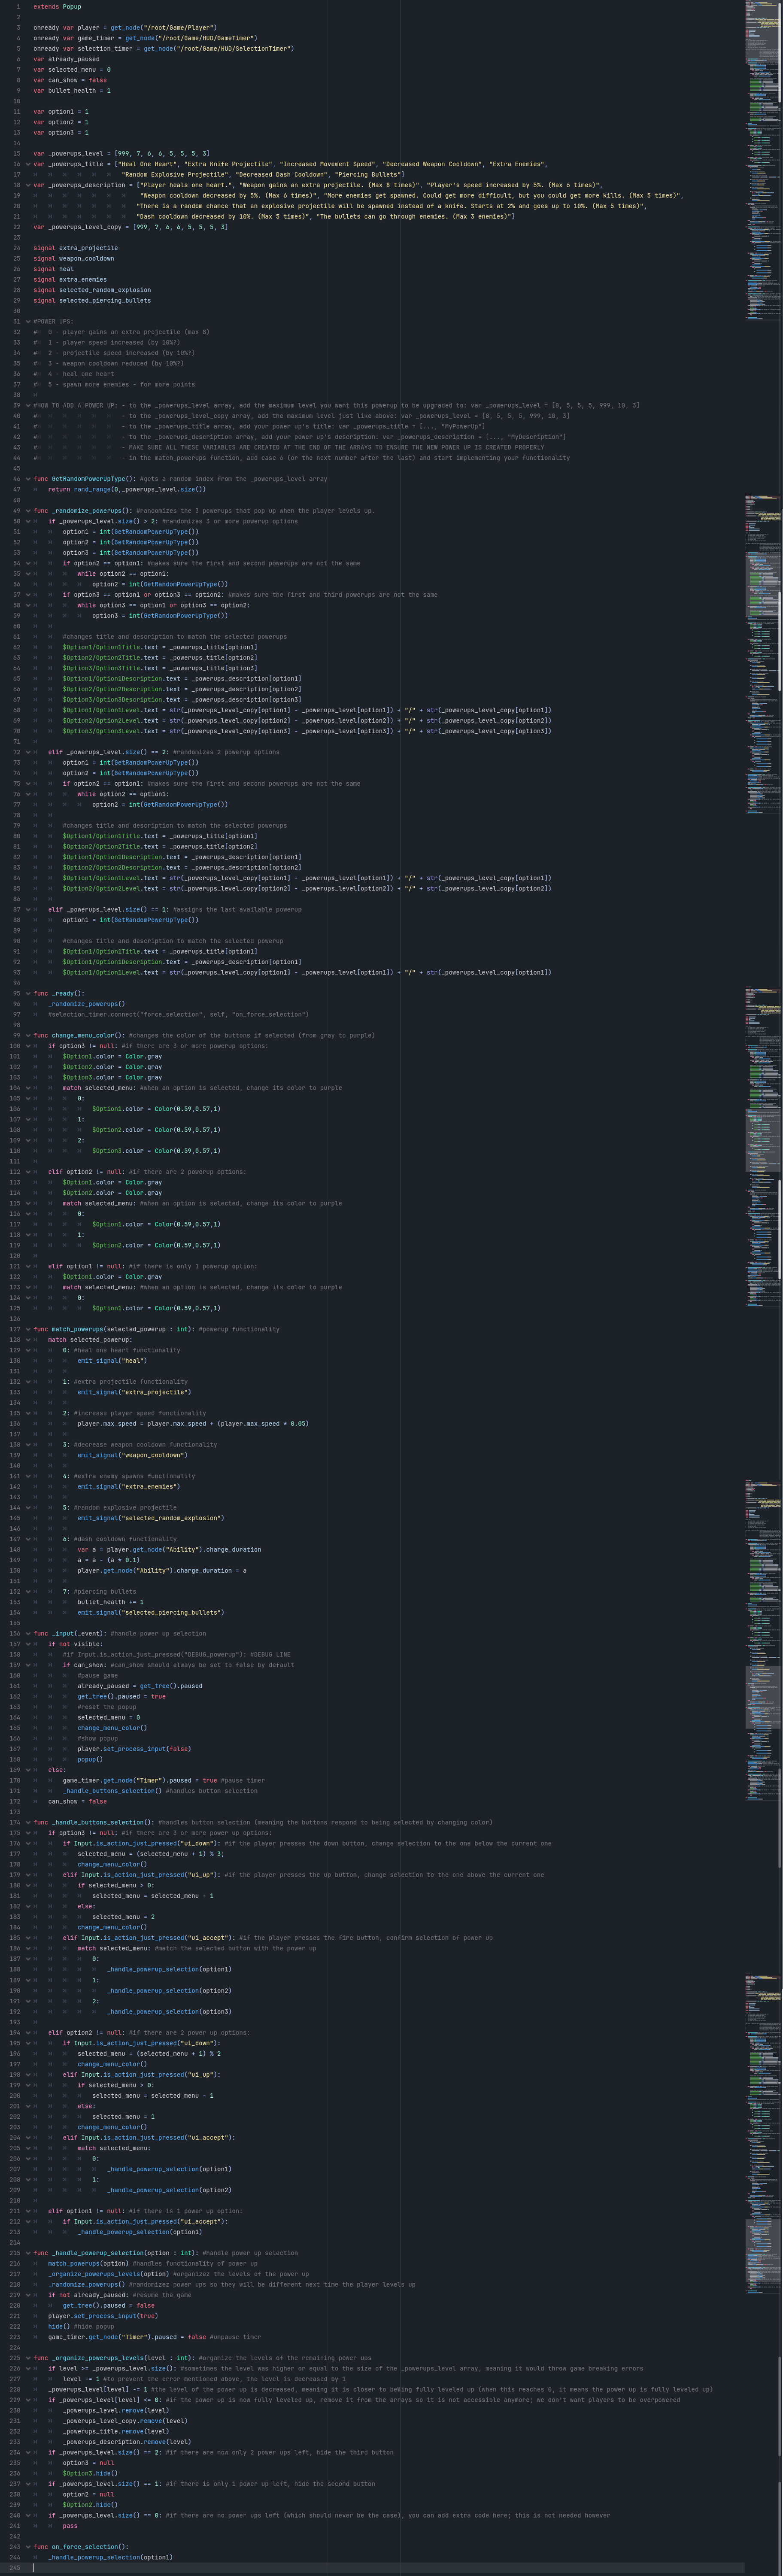
Task: Place cursor in 'var already_paused' line
Action: click(x=66, y=59)
